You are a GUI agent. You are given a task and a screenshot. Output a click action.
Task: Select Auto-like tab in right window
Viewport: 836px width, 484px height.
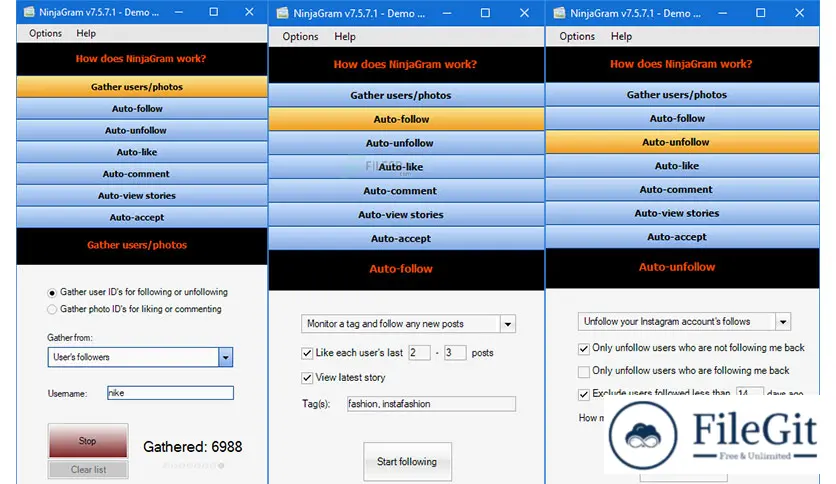coord(682,166)
